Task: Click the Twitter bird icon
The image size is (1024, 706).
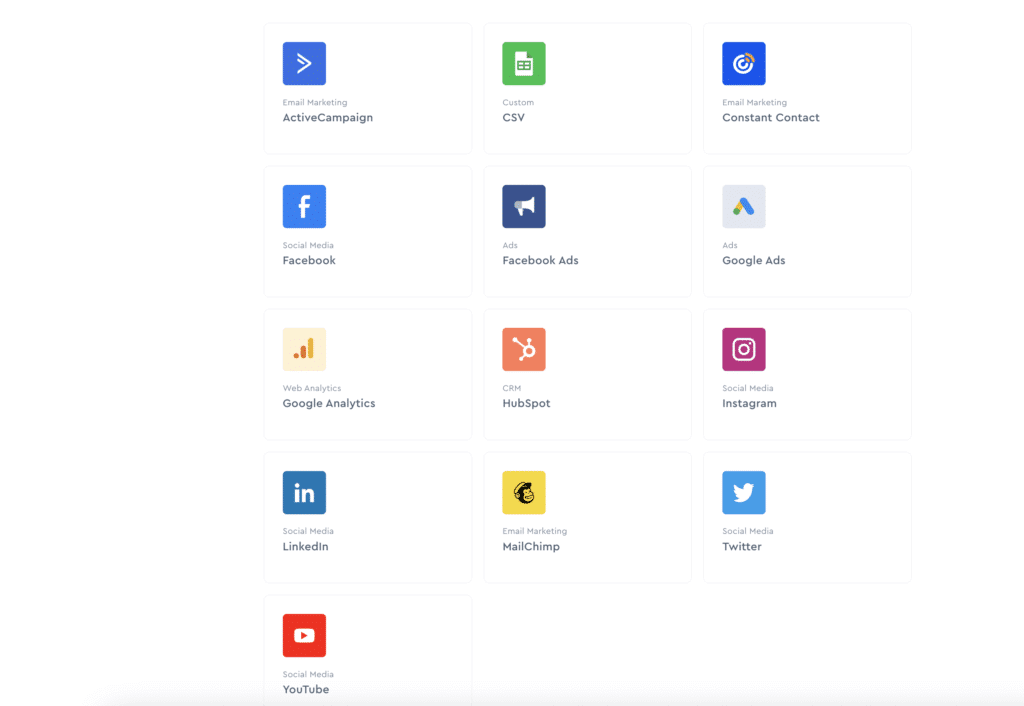Action: 744,493
